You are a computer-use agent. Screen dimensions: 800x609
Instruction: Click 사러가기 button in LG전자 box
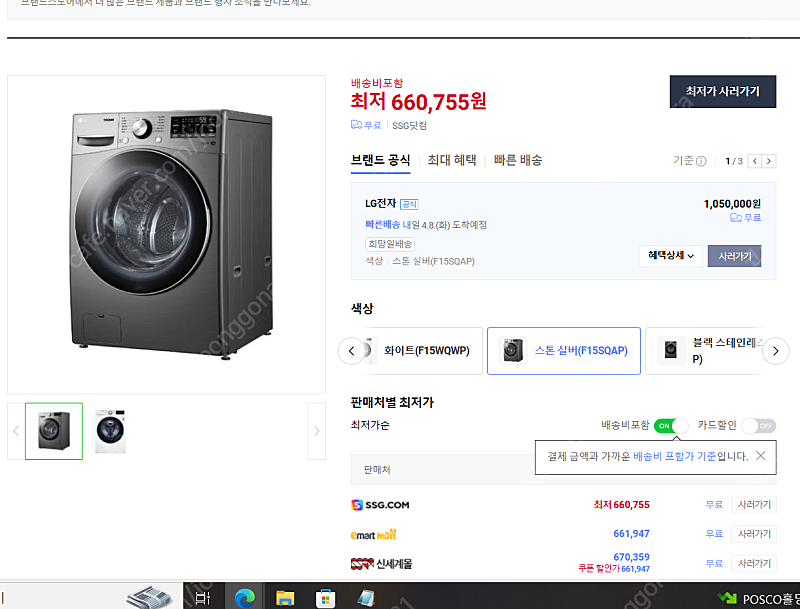click(x=734, y=256)
